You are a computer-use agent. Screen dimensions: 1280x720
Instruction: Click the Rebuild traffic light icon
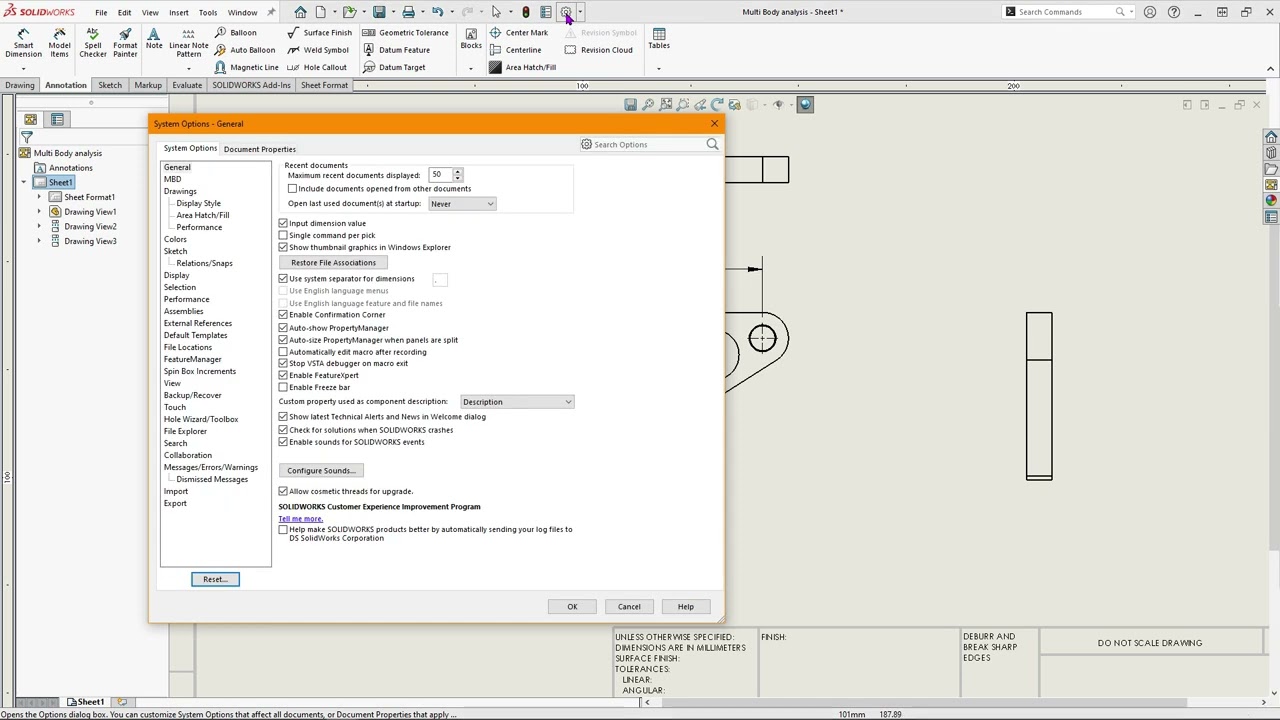coord(526,12)
